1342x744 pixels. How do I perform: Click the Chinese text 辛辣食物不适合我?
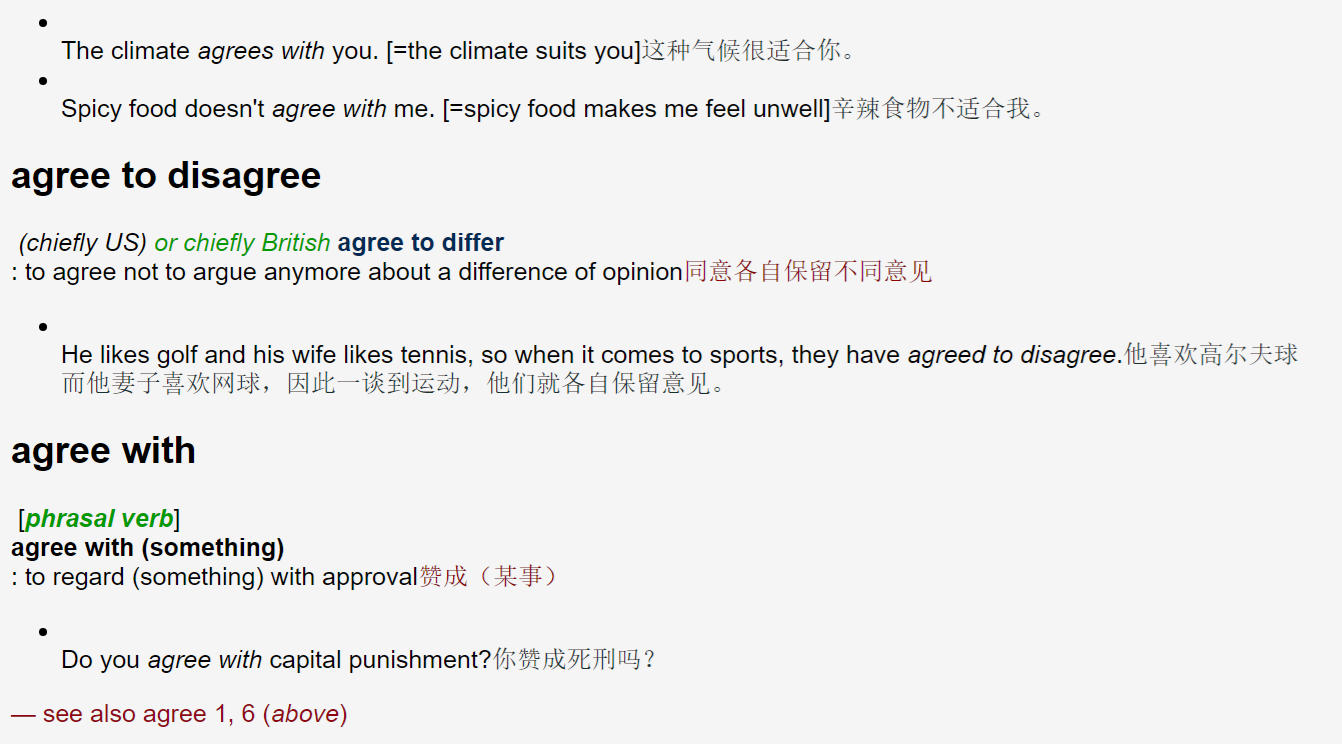click(x=939, y=108)
